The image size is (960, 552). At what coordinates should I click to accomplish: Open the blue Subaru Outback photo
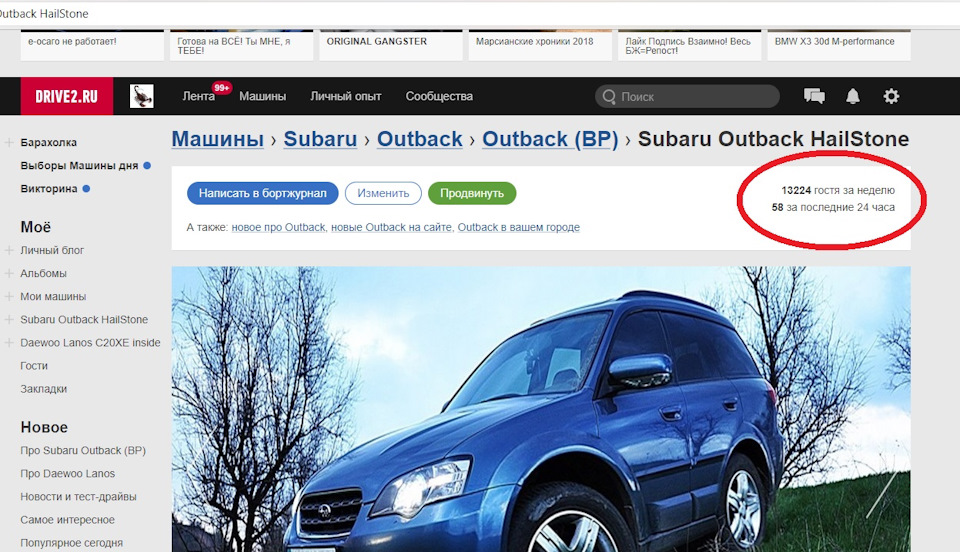pyautogui.click(x=541, y=409)
